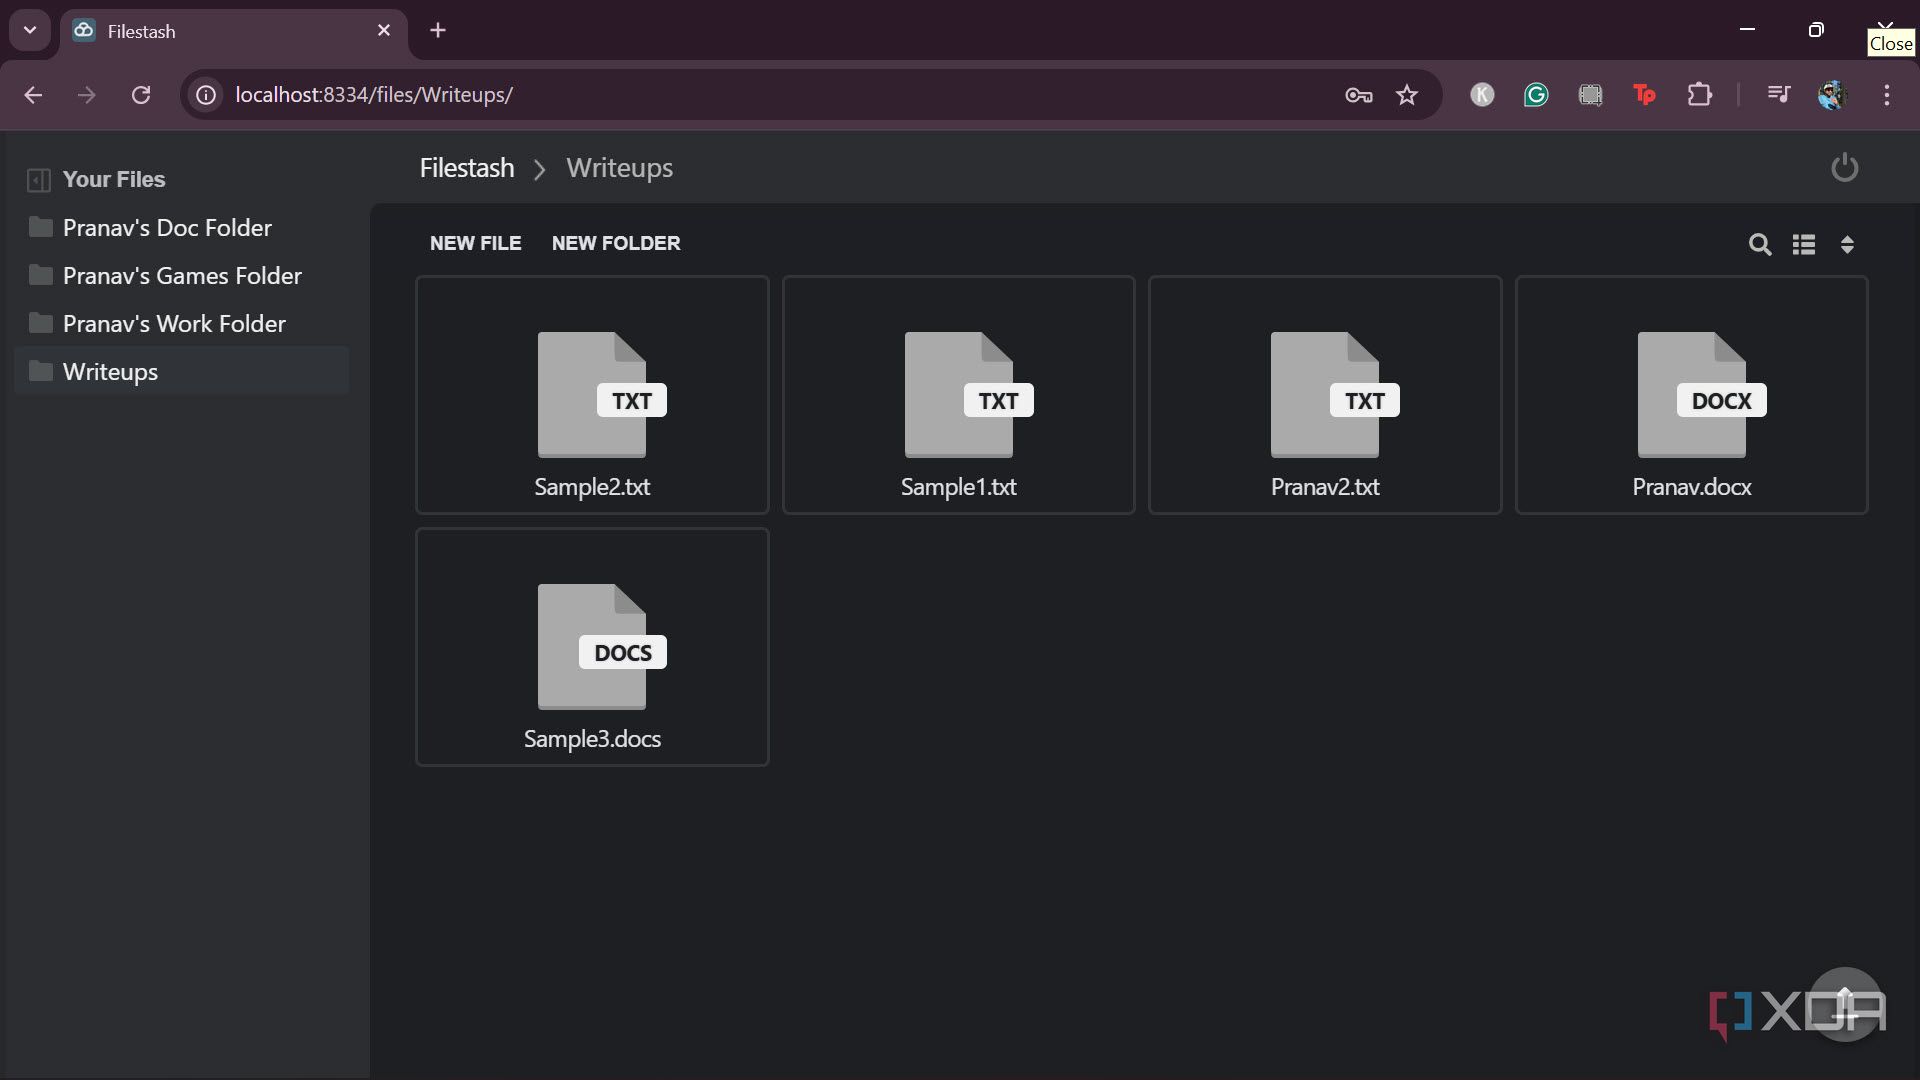
Task: Switch to list view layout icon
Action: [1804, 244]
